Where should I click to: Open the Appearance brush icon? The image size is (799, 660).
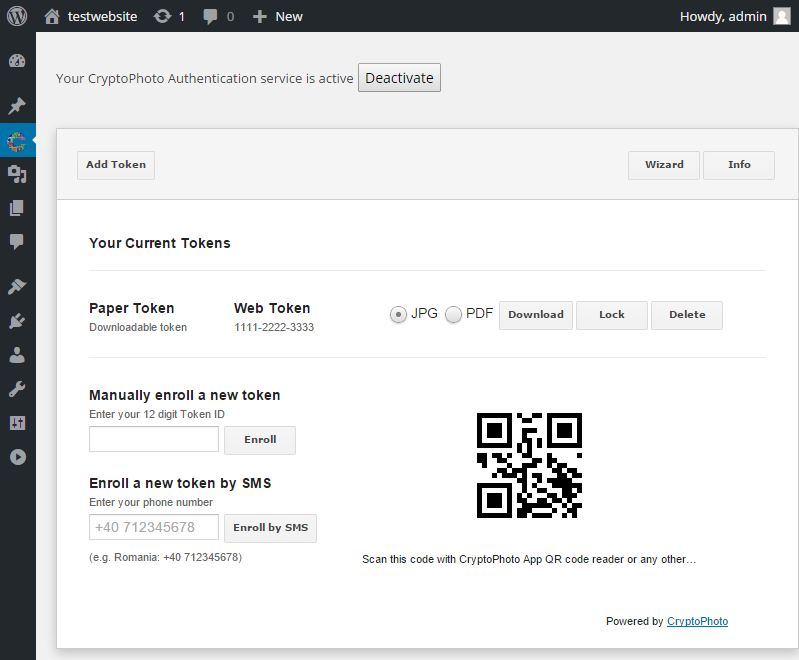coord(17,286)
